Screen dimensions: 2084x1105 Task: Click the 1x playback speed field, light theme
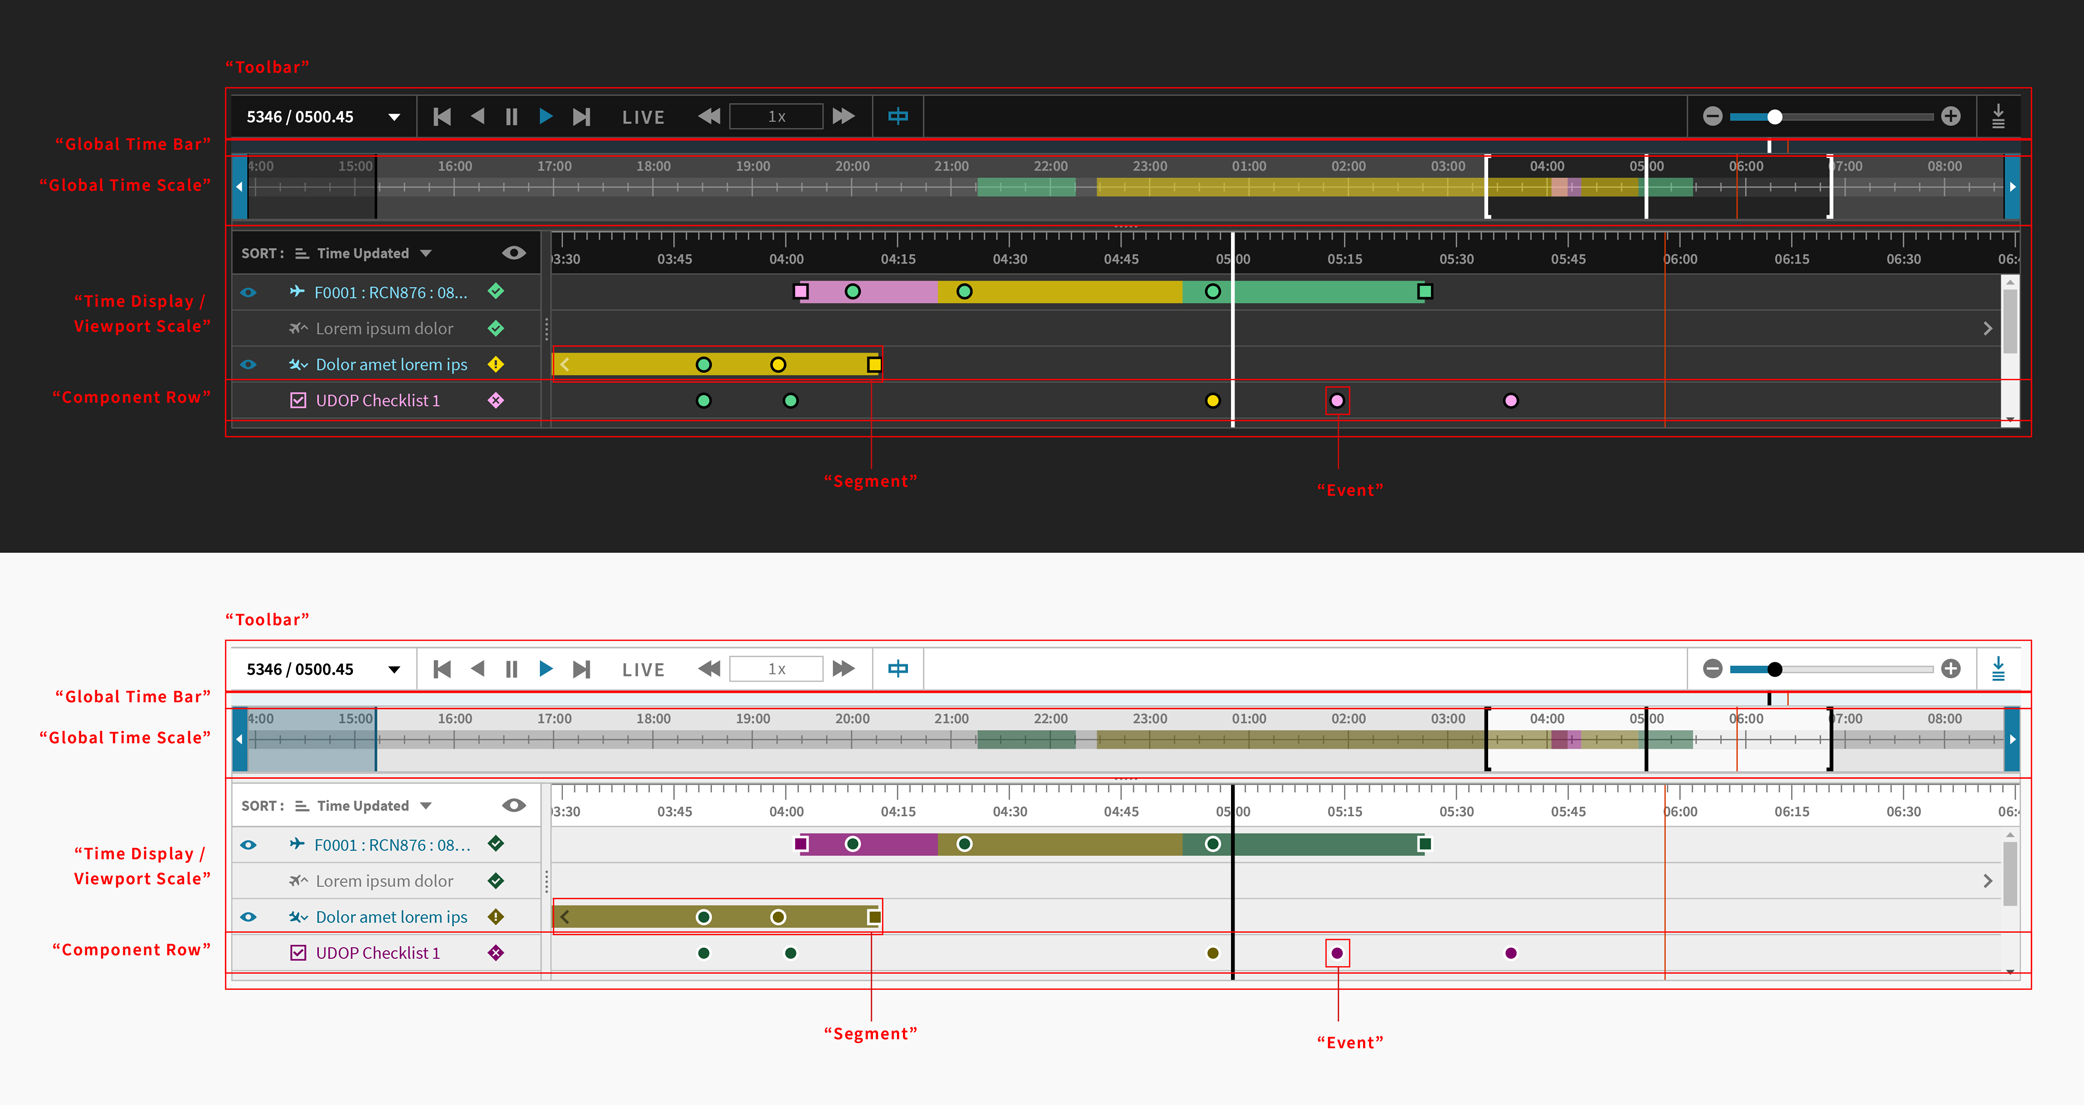coord(777,669)
